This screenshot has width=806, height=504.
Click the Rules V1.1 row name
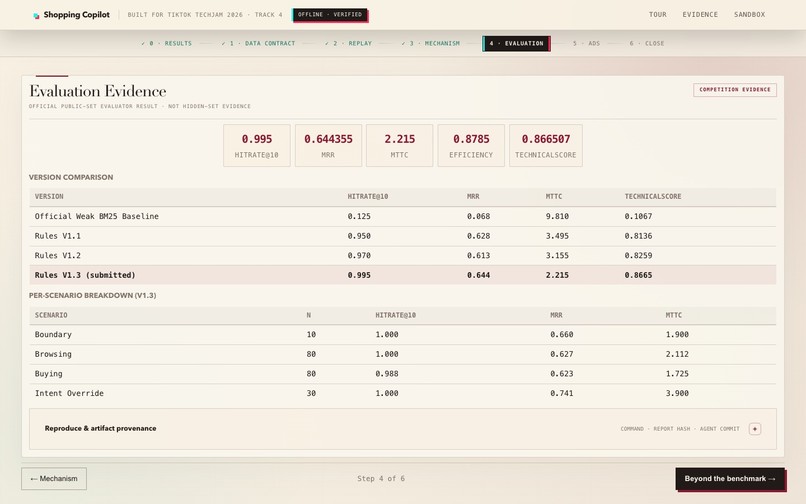[x=58, y=236]
